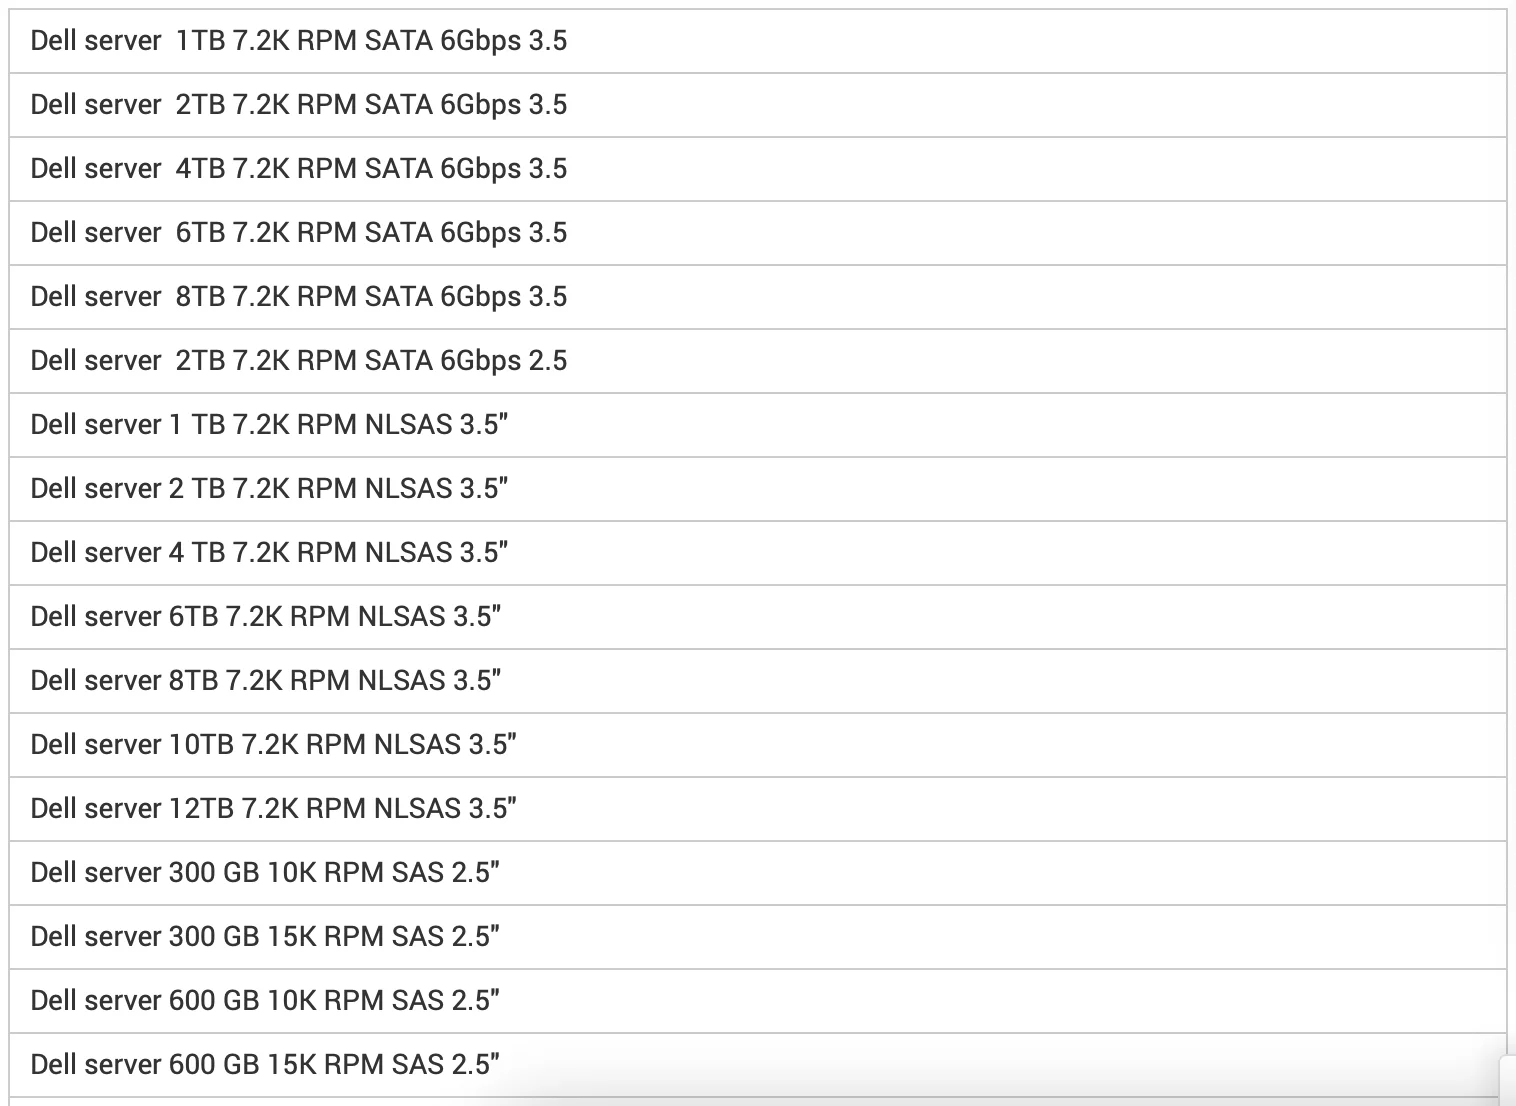Image resolution: width=1516 pixels, height=1106 pixels.
Task: Click the 4 TB NLSAS 3.5" entry
Action: (269, 553)
